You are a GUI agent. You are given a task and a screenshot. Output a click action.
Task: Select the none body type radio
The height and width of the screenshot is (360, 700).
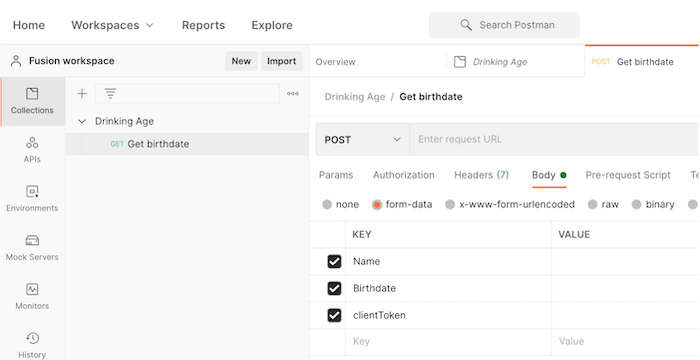point(327,205)
